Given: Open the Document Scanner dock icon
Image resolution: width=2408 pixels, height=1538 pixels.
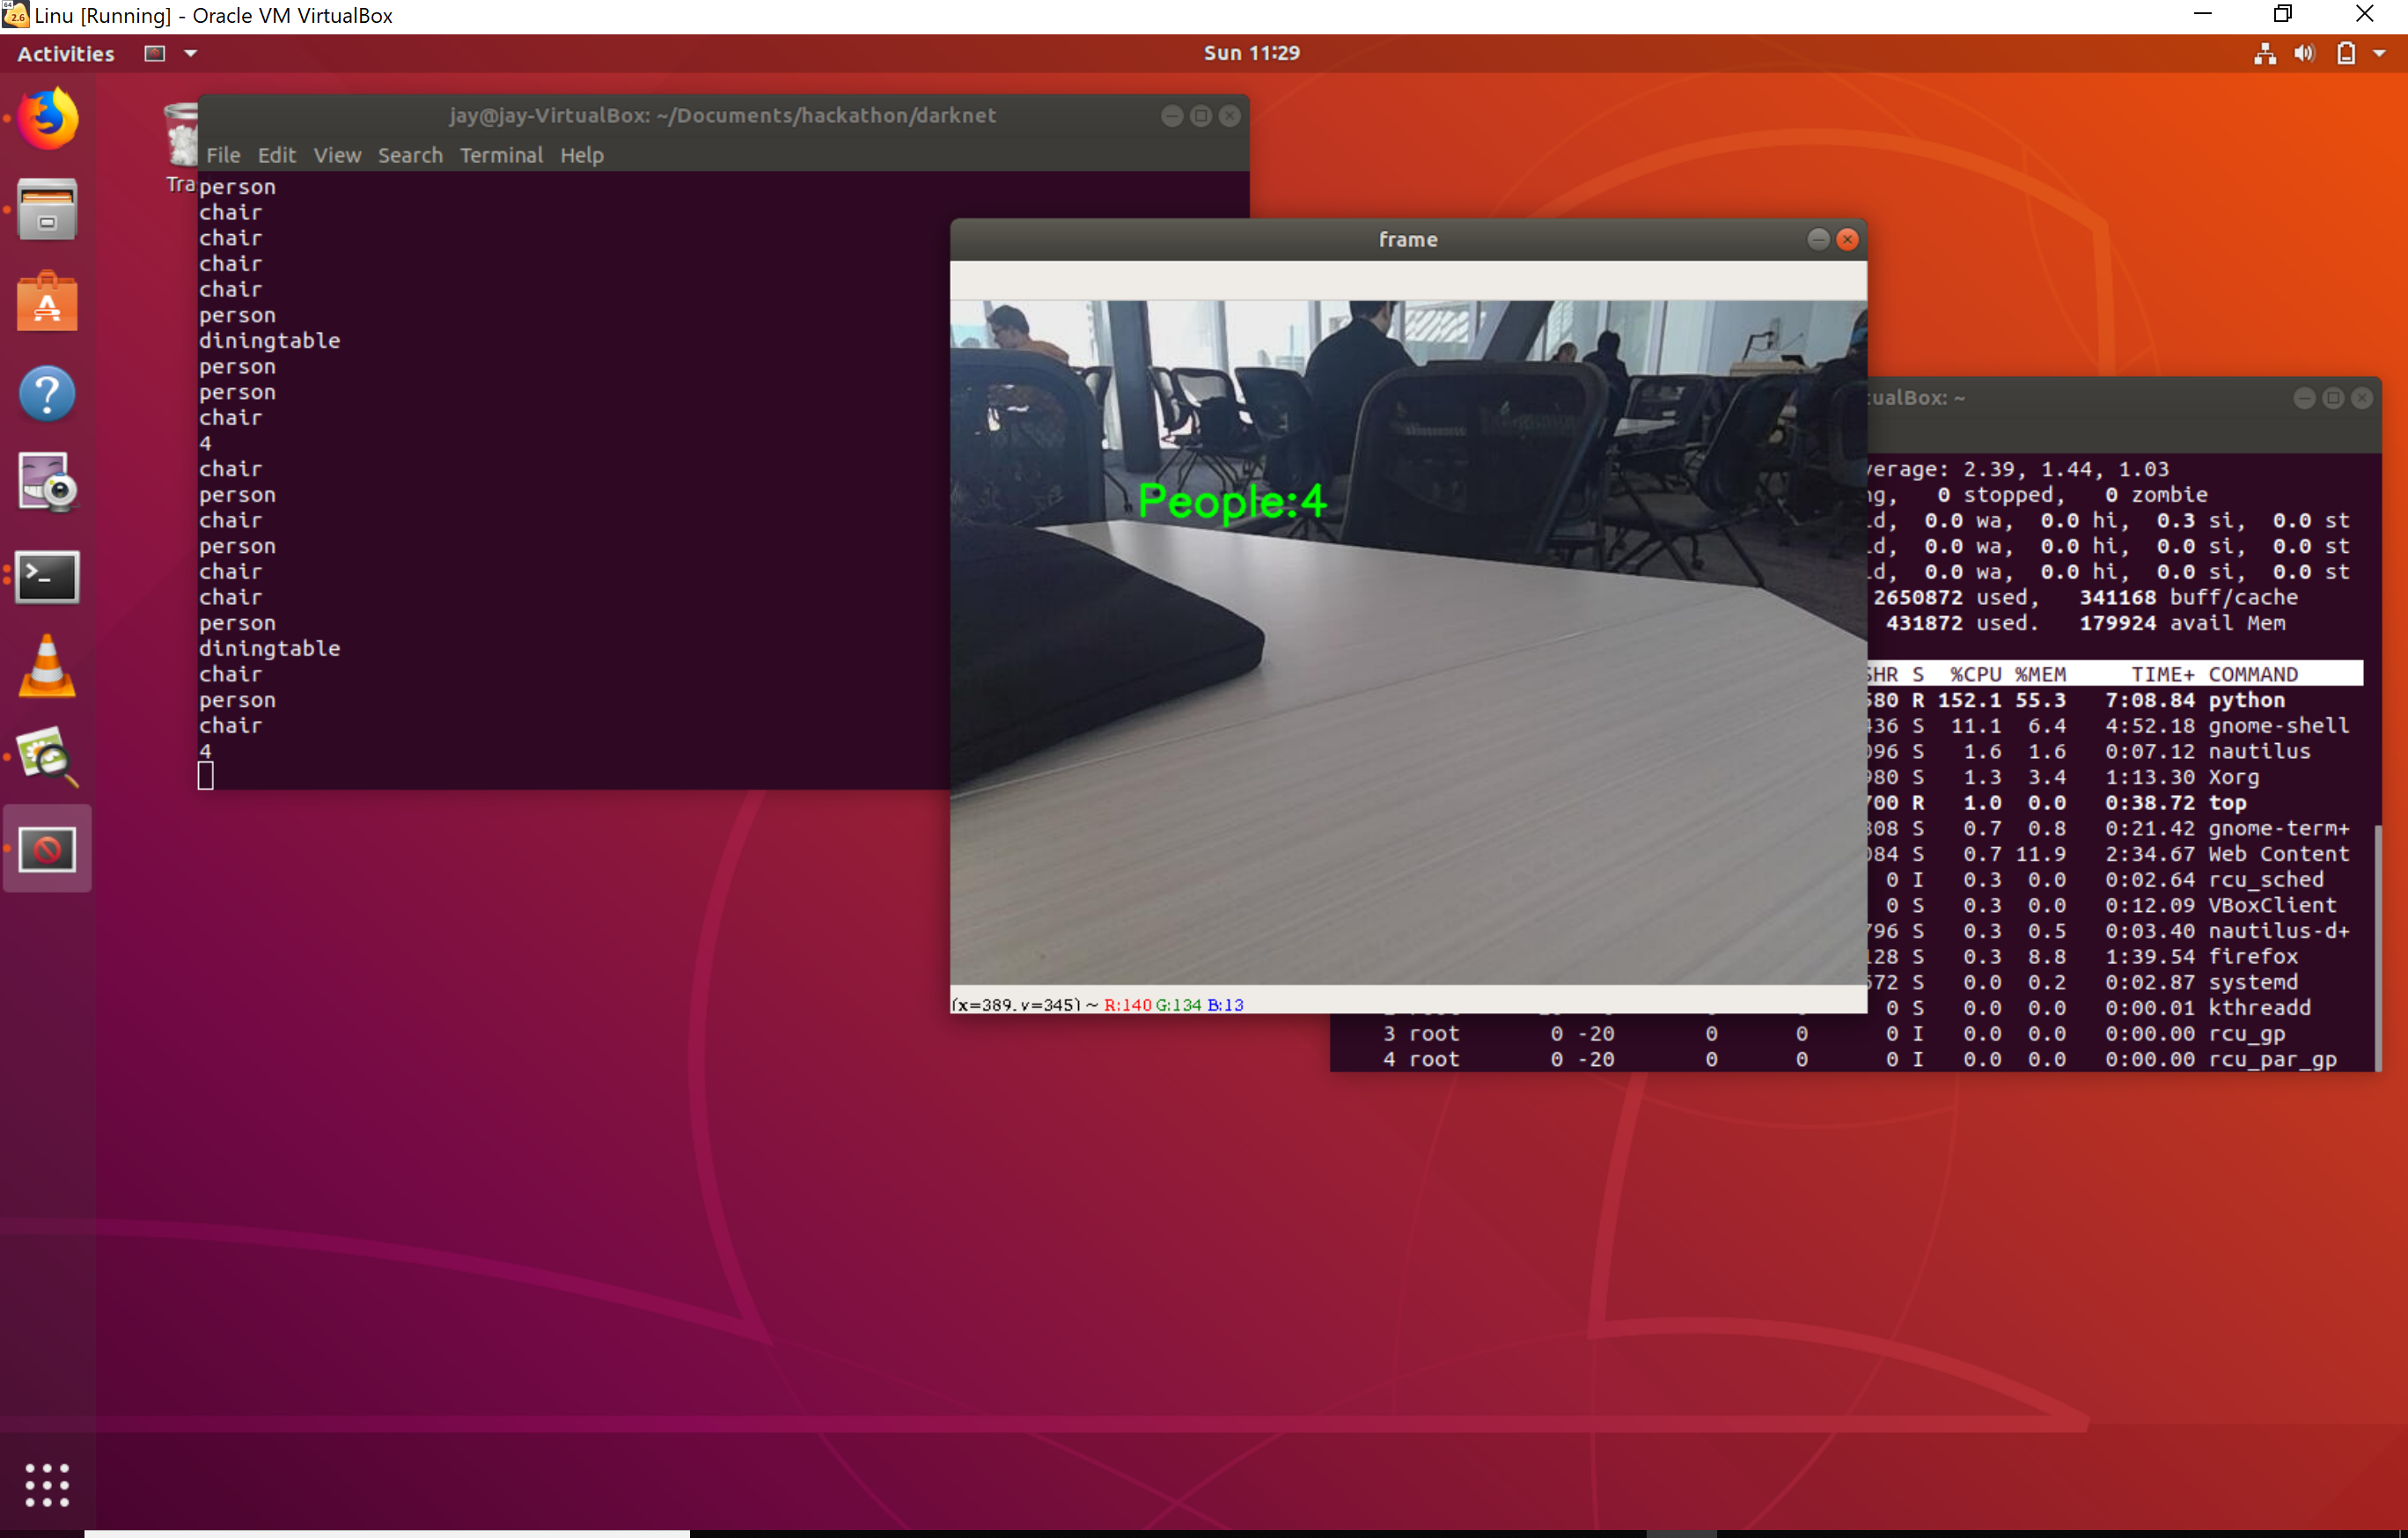Looking at the screenshot, I should coord(47,758).
